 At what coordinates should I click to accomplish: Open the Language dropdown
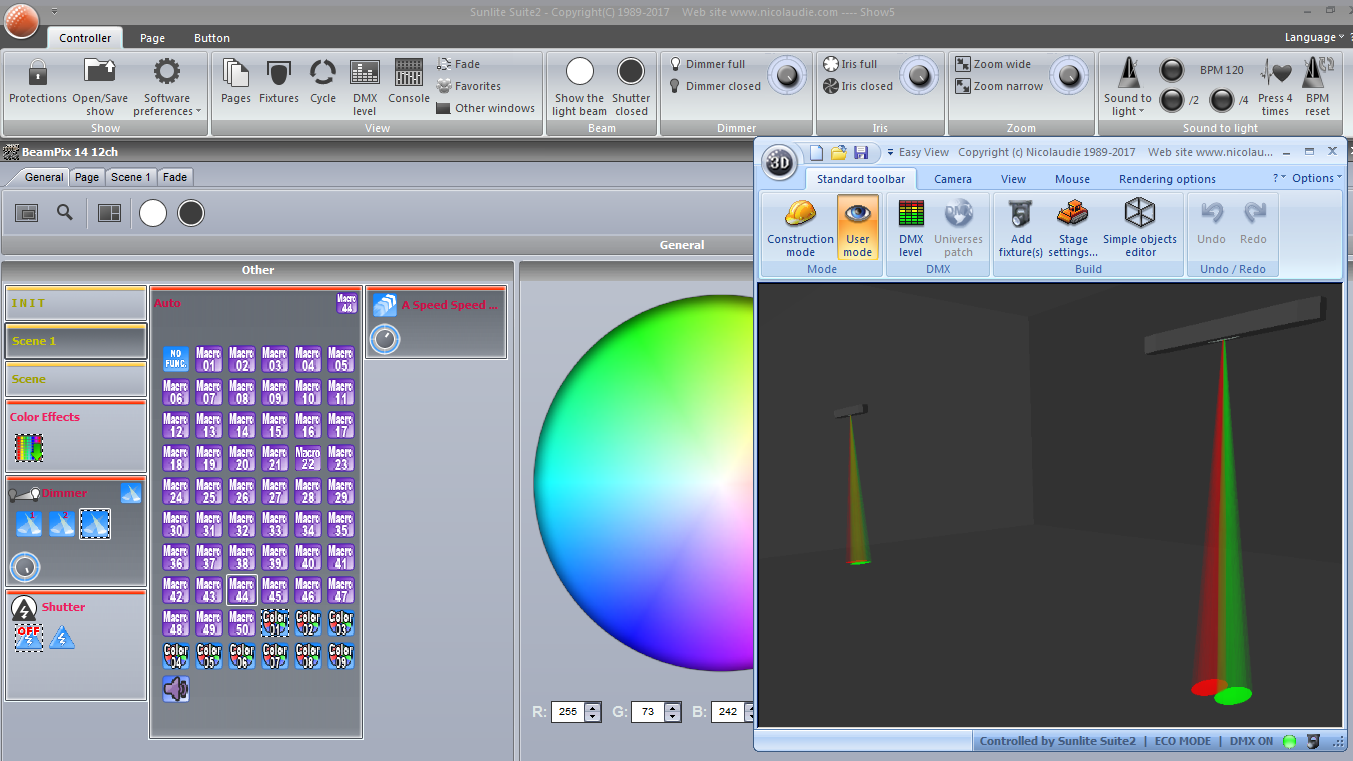point(1314,37)
